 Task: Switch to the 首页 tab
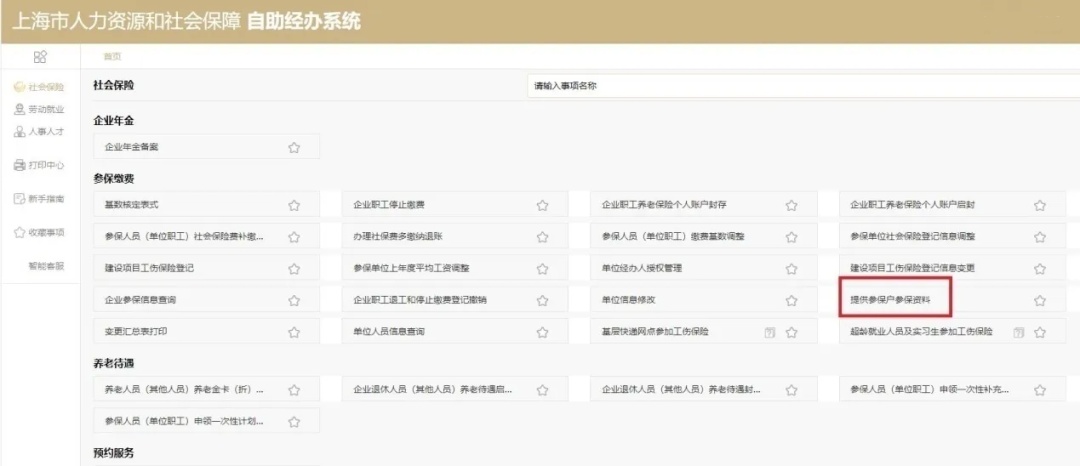pos(112,57)
